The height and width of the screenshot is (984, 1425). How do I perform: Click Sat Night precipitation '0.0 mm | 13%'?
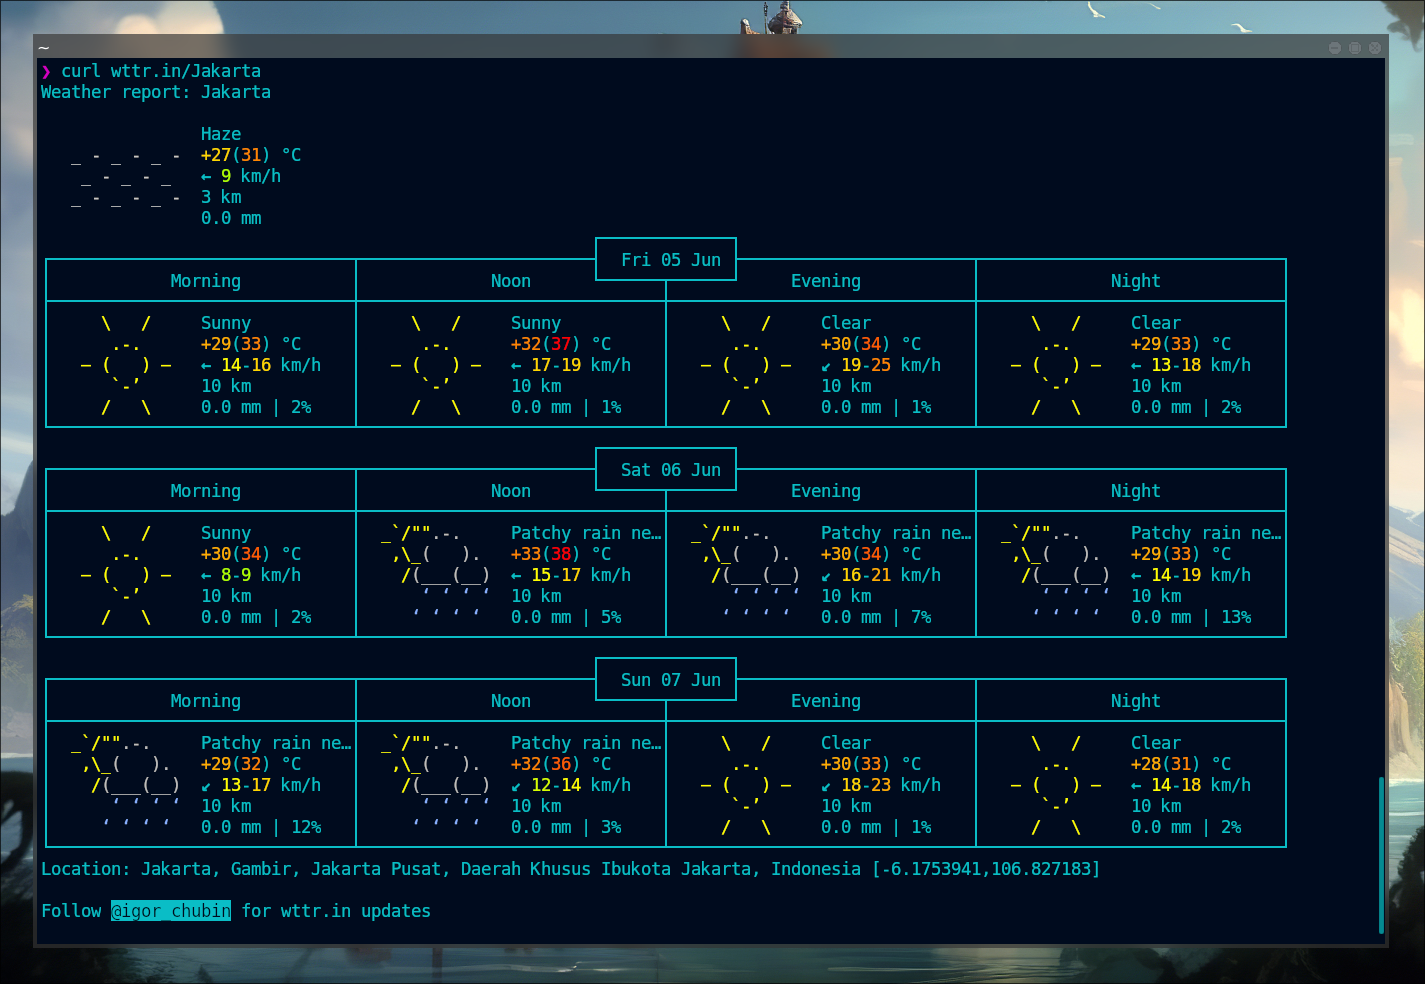1191,617
